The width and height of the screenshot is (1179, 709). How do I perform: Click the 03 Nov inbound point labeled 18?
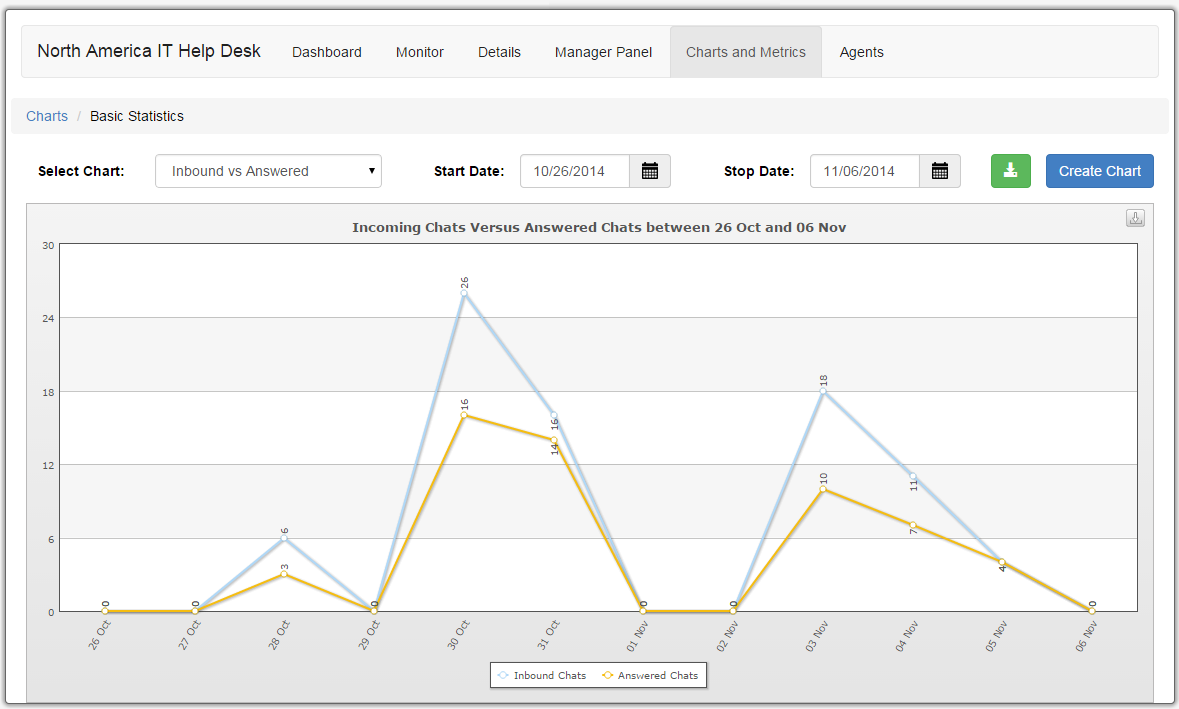[x=823, y=391]
